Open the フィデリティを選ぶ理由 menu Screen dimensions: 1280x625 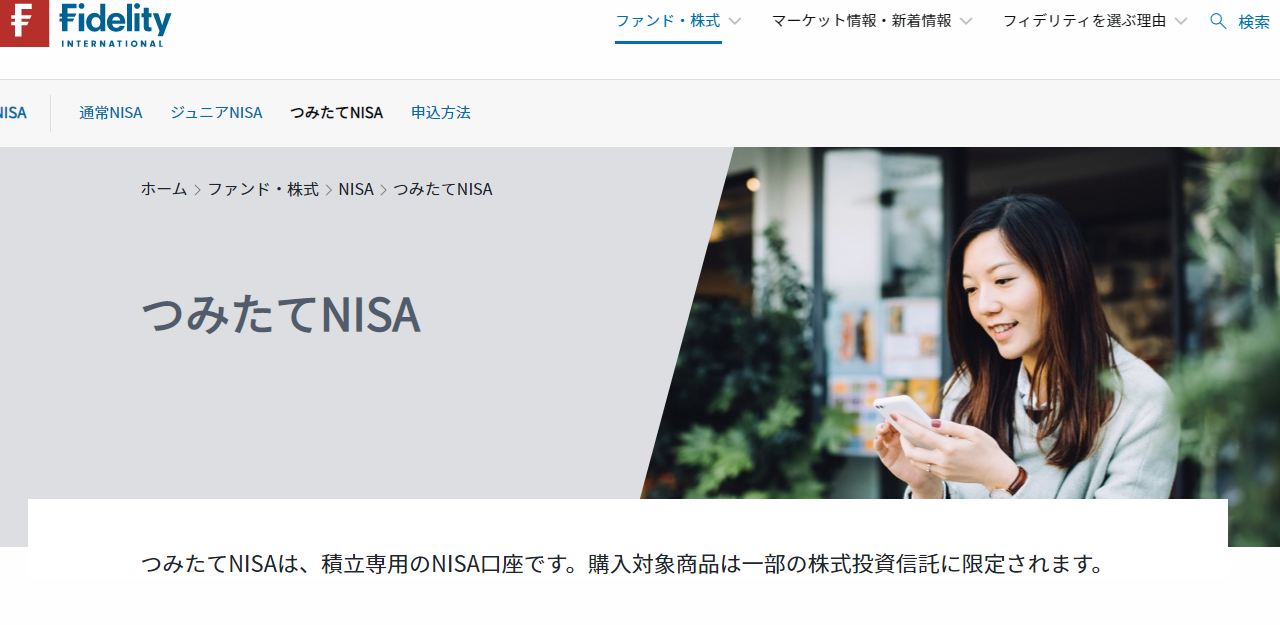coord(1085,21)
